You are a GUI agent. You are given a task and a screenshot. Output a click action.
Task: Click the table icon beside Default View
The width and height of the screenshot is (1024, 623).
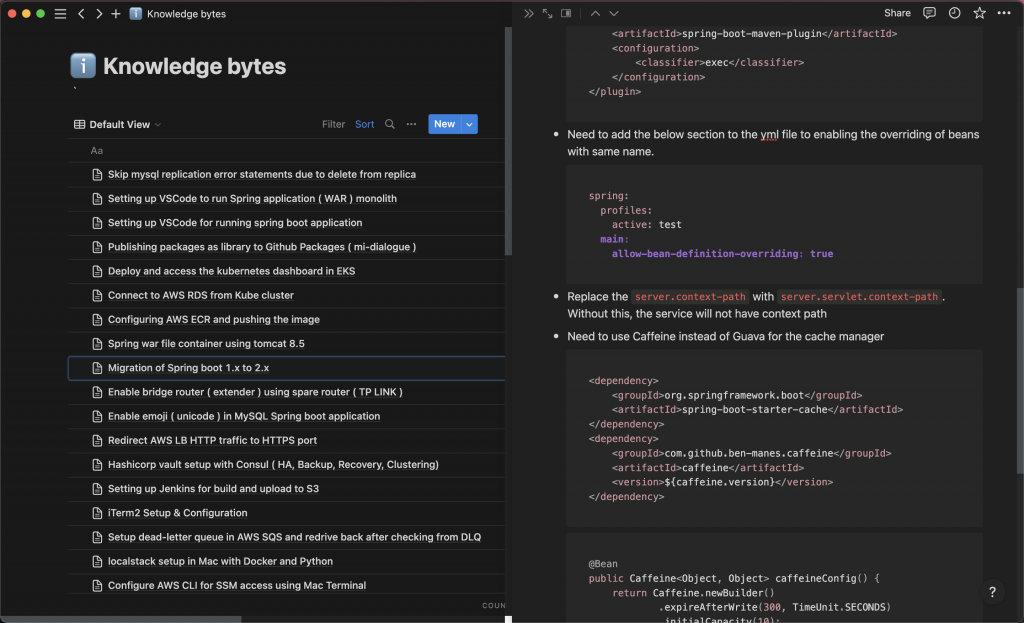(x=80, y=124)
